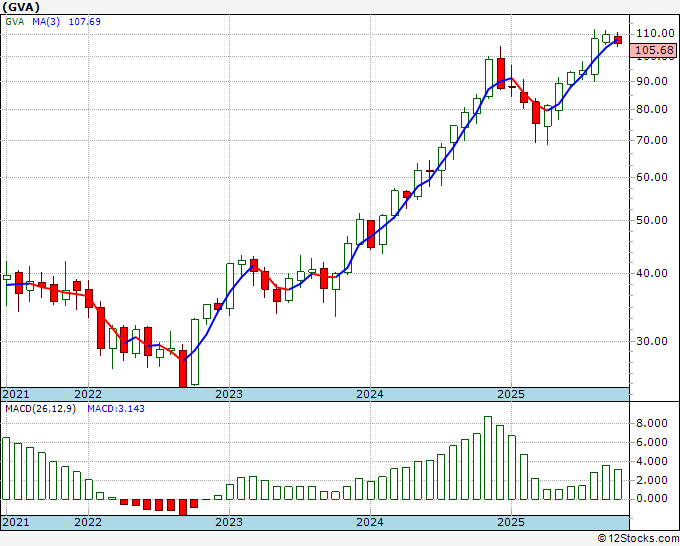
Task: Click the 50.00 price axis label
Action: pyautogui.click(x=652, y=220)
